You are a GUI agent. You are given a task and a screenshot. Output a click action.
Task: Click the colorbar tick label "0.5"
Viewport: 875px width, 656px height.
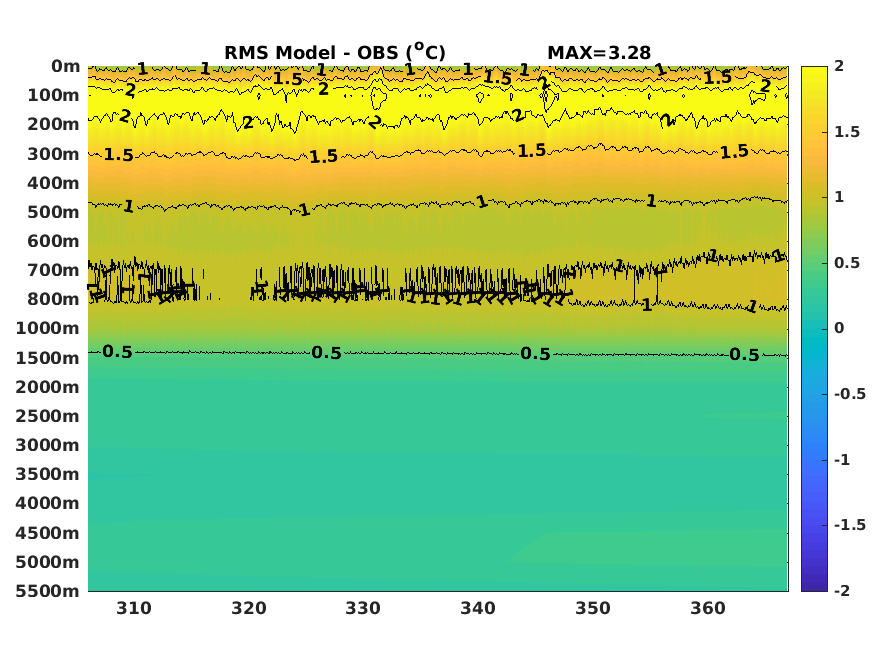pos(847,263)
